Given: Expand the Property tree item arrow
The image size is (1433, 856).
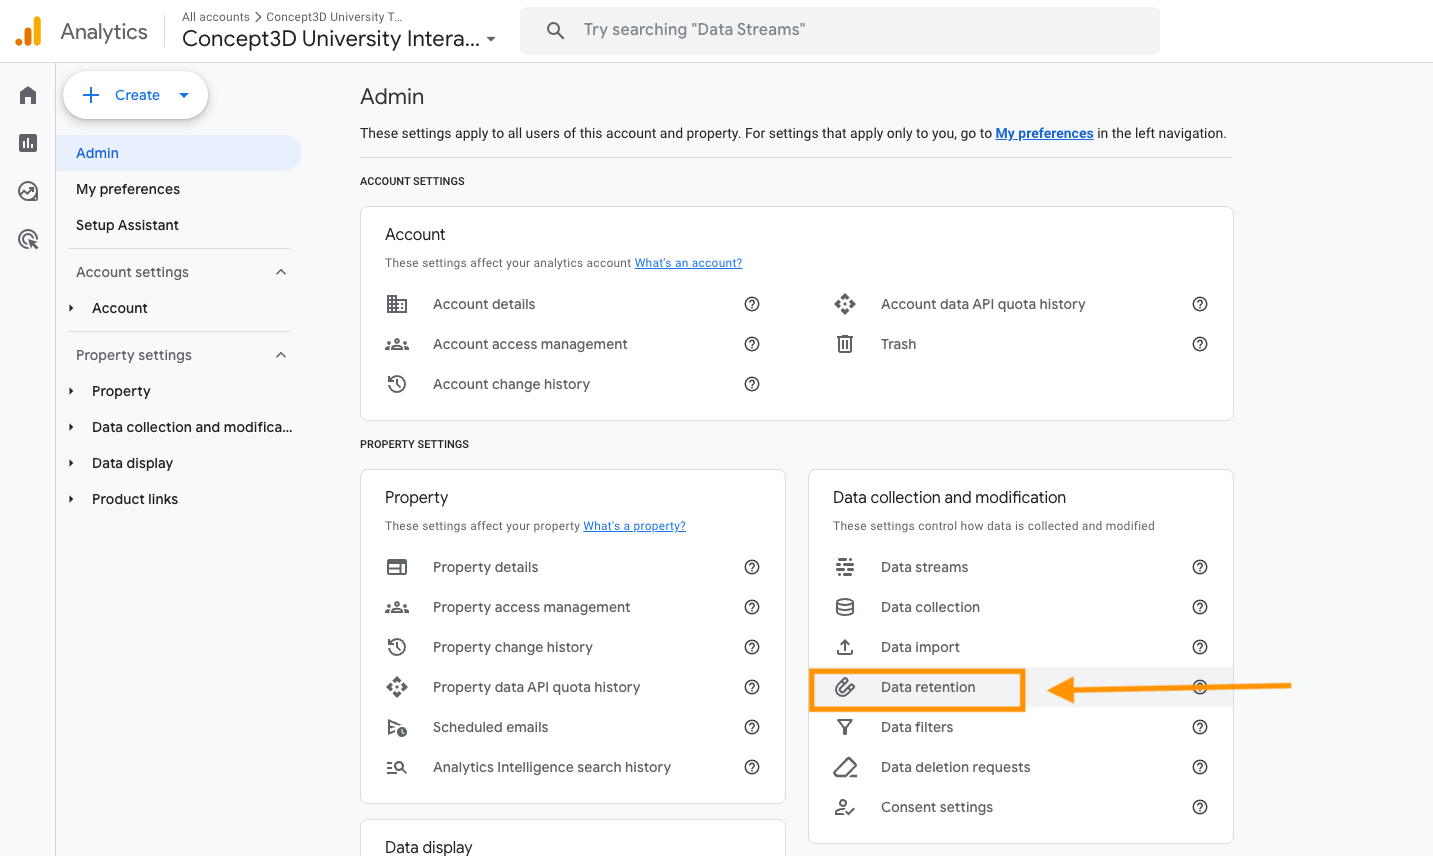Looking at the screenshot, I should (71, 391).
